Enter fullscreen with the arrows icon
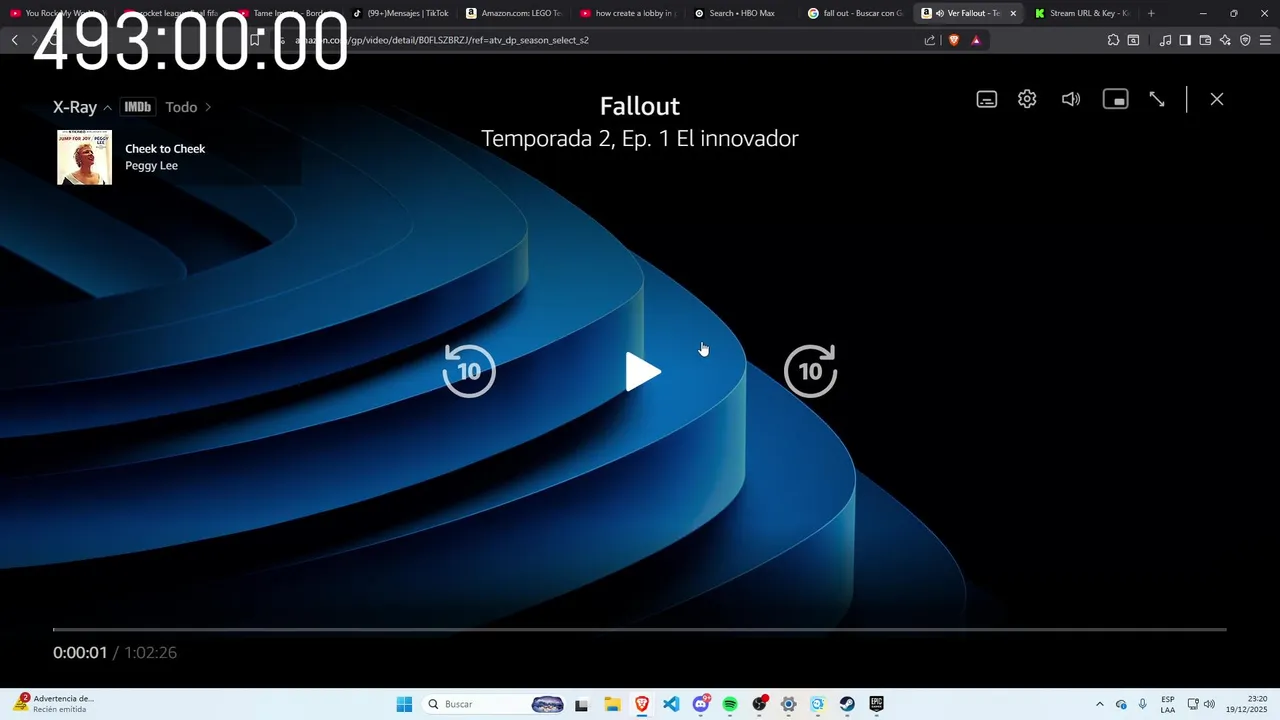The width and height of the screenshot is (1280, 720). pyautogui.click(x=1157, y=99)
